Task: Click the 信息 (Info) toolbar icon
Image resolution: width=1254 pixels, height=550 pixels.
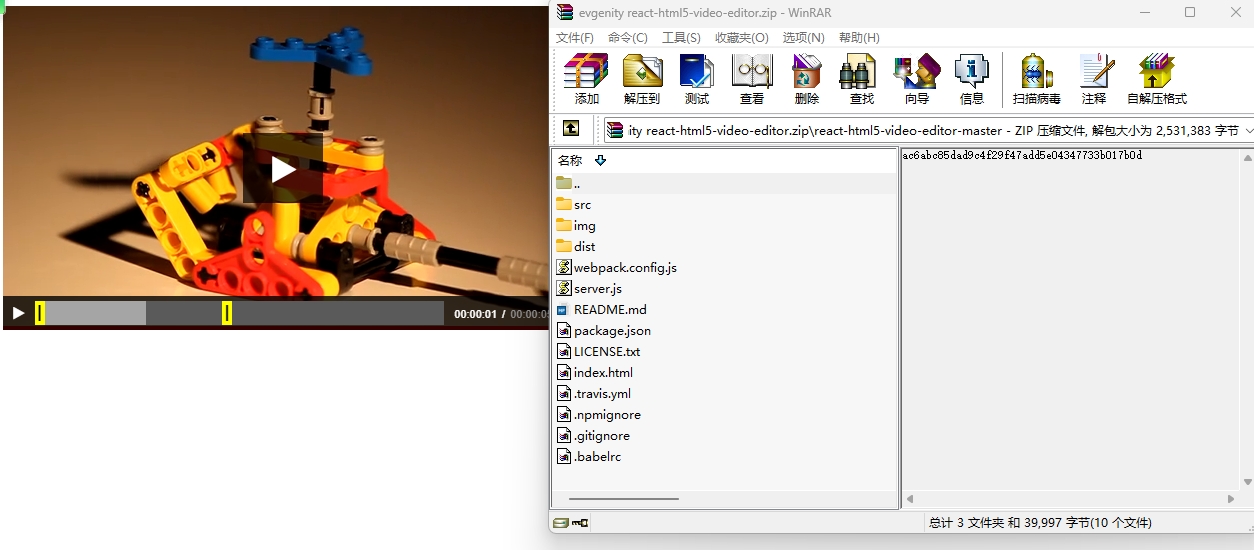Action: [972, 72]
